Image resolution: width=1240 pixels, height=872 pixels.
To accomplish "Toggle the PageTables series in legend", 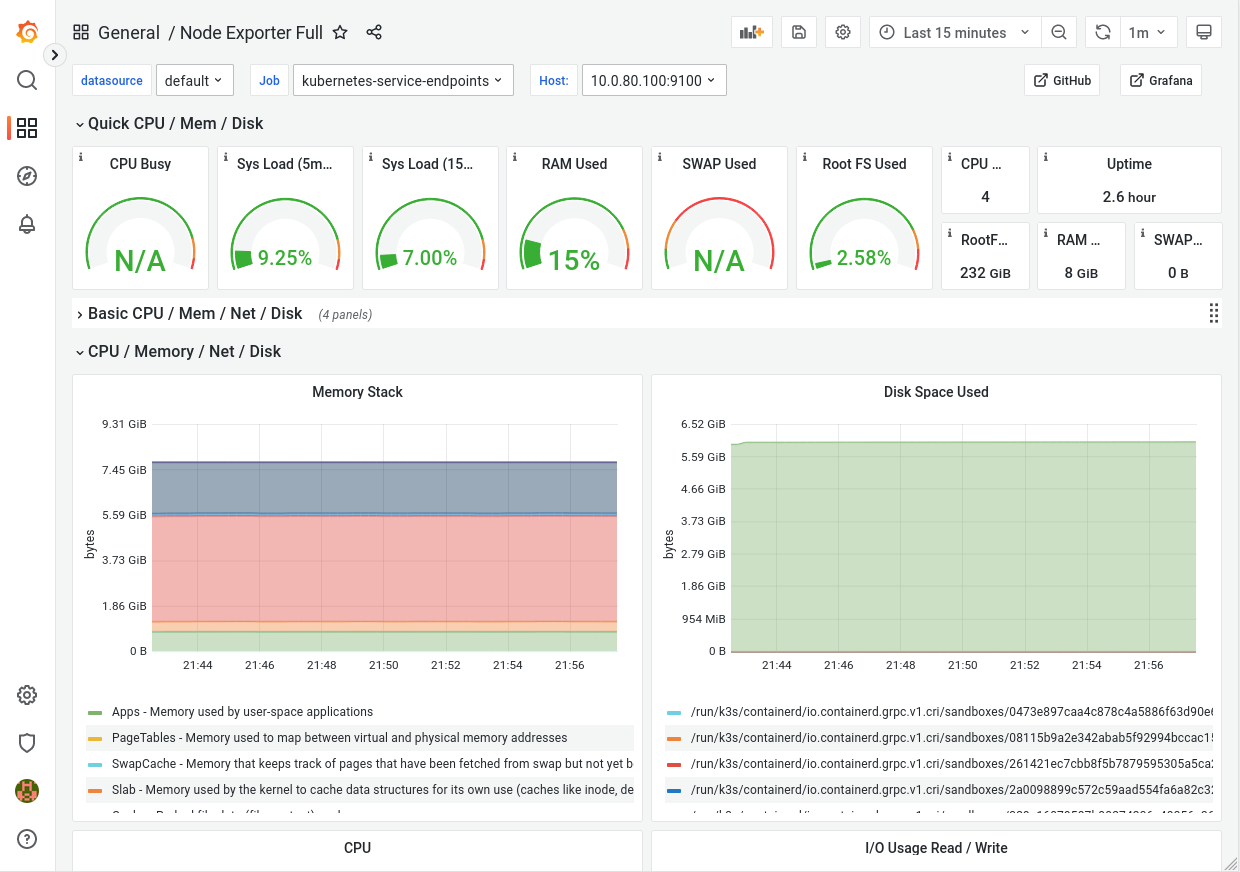I will tap(339, 738).
